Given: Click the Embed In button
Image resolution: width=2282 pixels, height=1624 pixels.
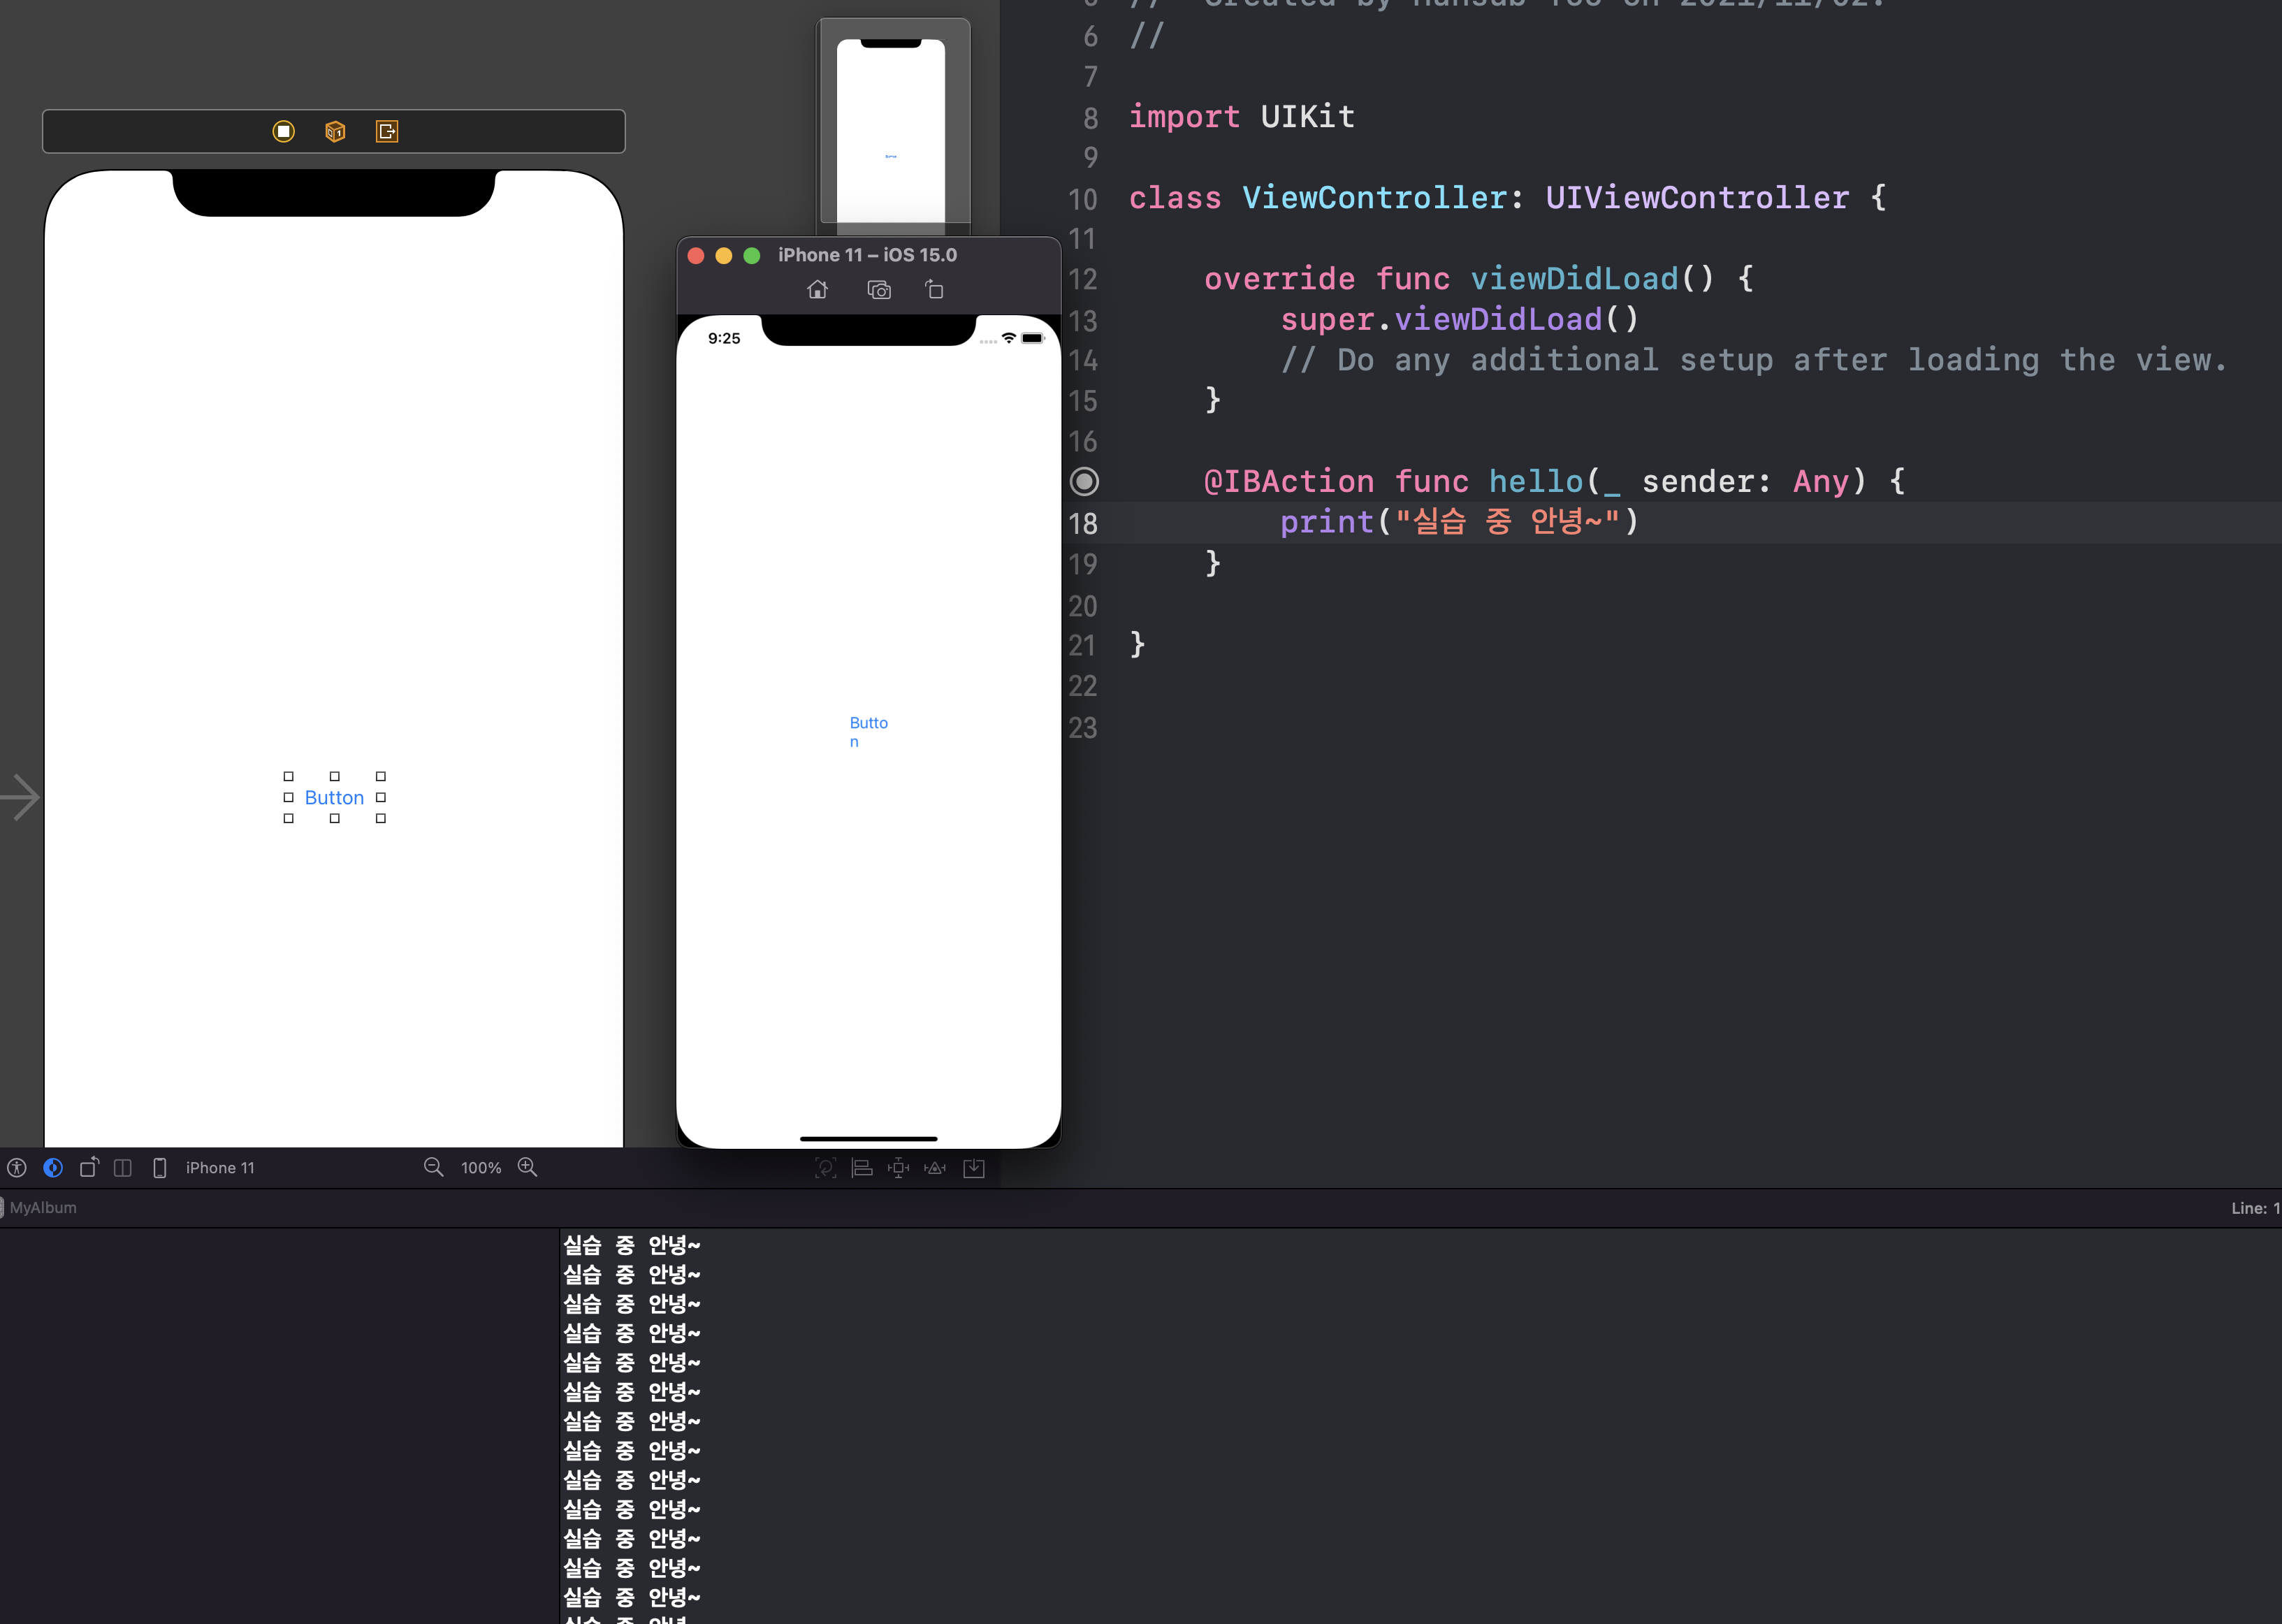Looking at the screenshot, I should [974, 1167].
